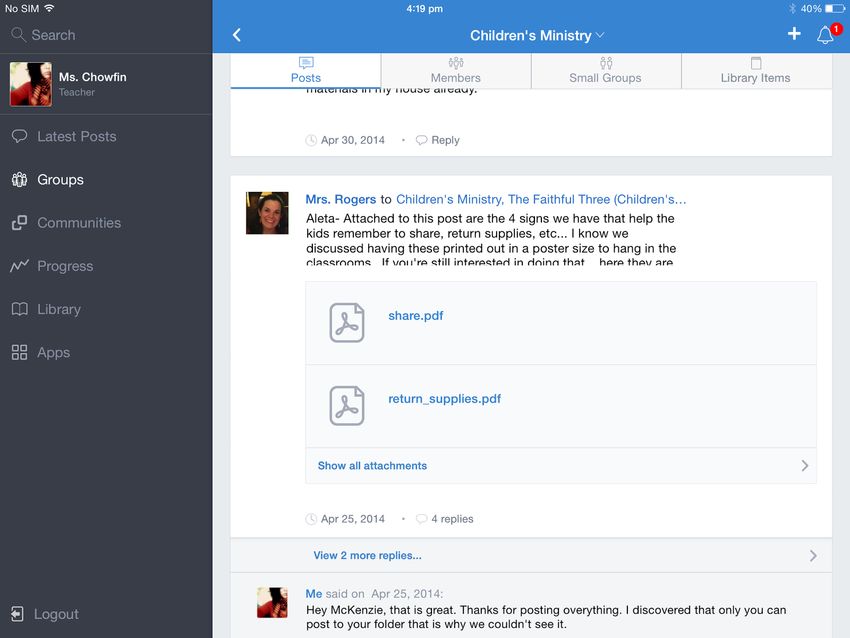Switch to the Library Items tab
Viewport: 850px width, 638px height.
click(756, 70)
